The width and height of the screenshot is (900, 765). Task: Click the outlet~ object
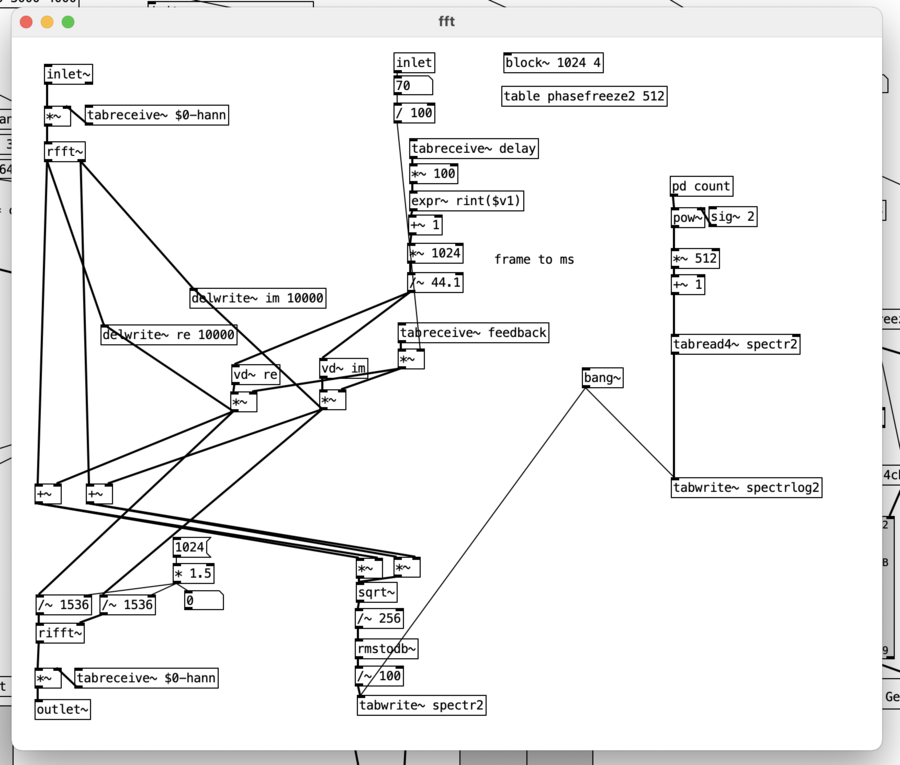coord(63,709)
